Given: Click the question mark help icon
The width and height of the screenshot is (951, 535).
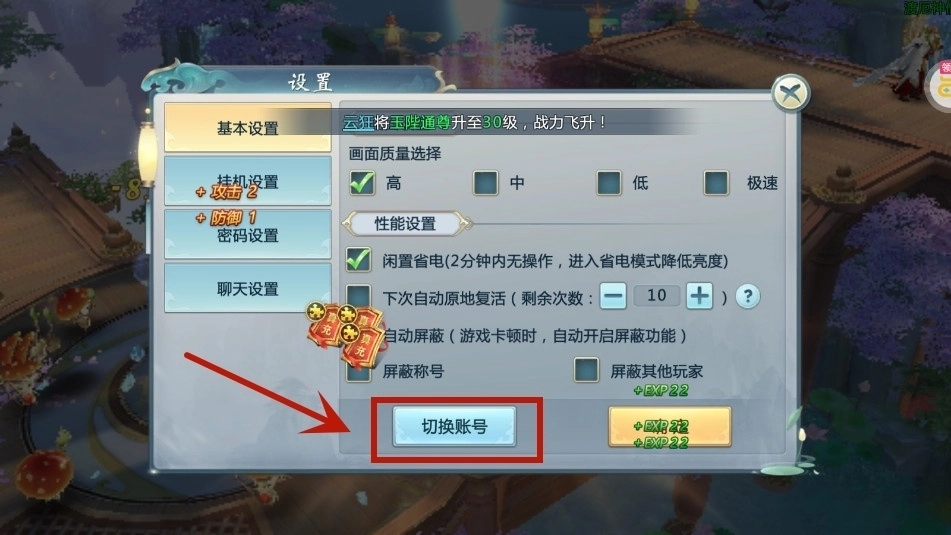Looking at the screenshot, I should pyautogui.click(x=747, y=297).
